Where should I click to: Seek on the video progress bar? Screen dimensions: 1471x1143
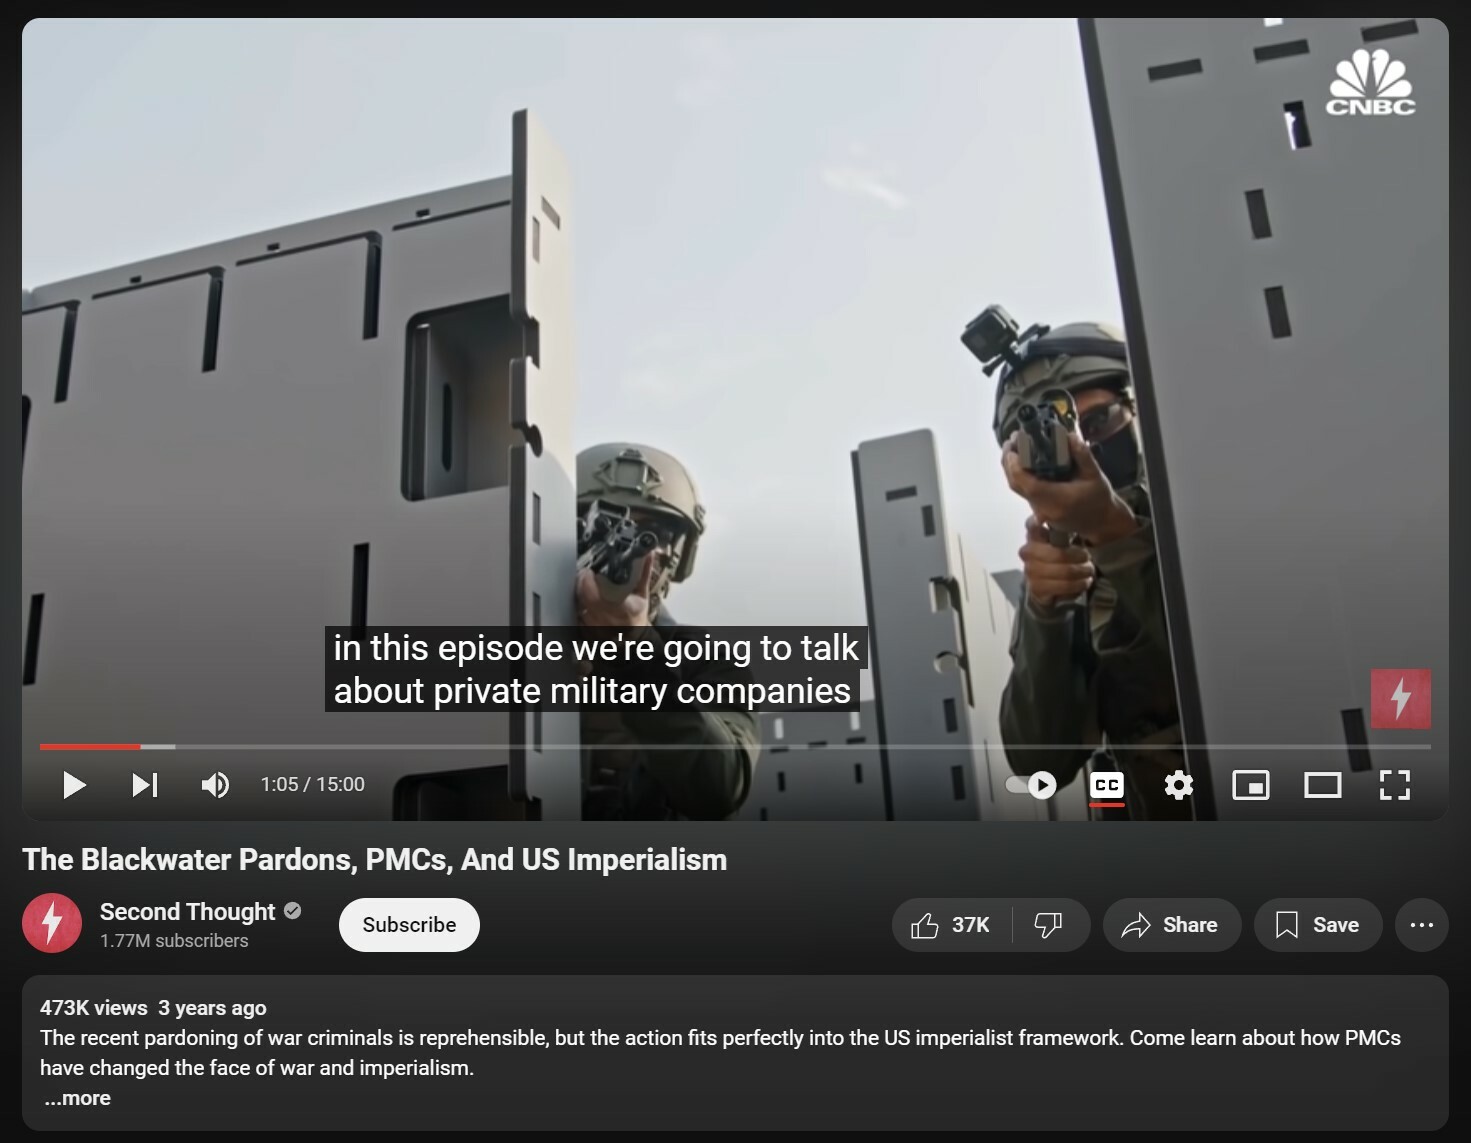tap(735, 747)
